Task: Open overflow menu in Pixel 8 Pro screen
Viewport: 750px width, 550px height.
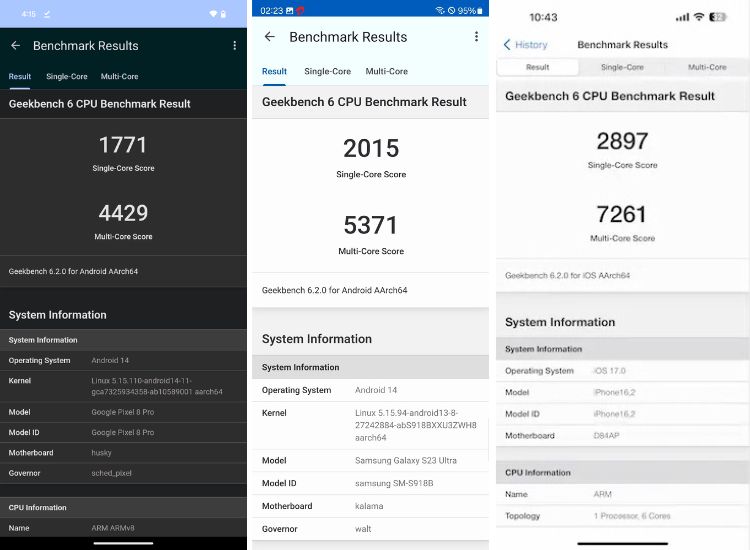Action: click(234, 45)
